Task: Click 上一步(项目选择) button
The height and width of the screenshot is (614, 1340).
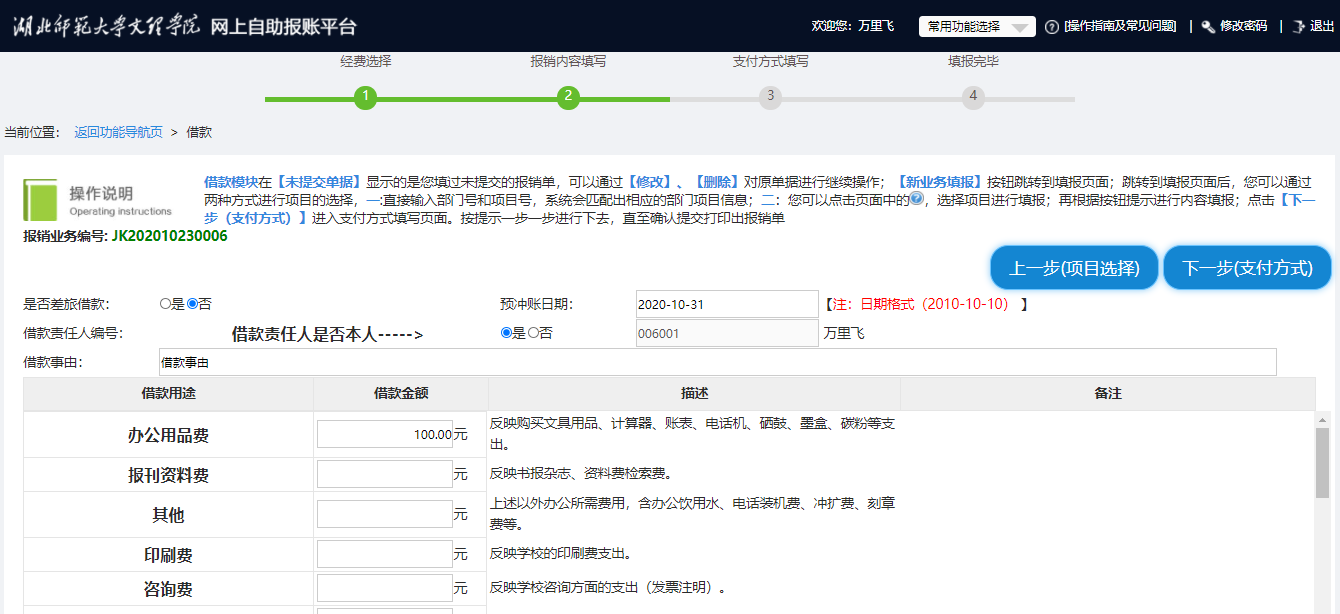Action: click(x=1074, y=268)
